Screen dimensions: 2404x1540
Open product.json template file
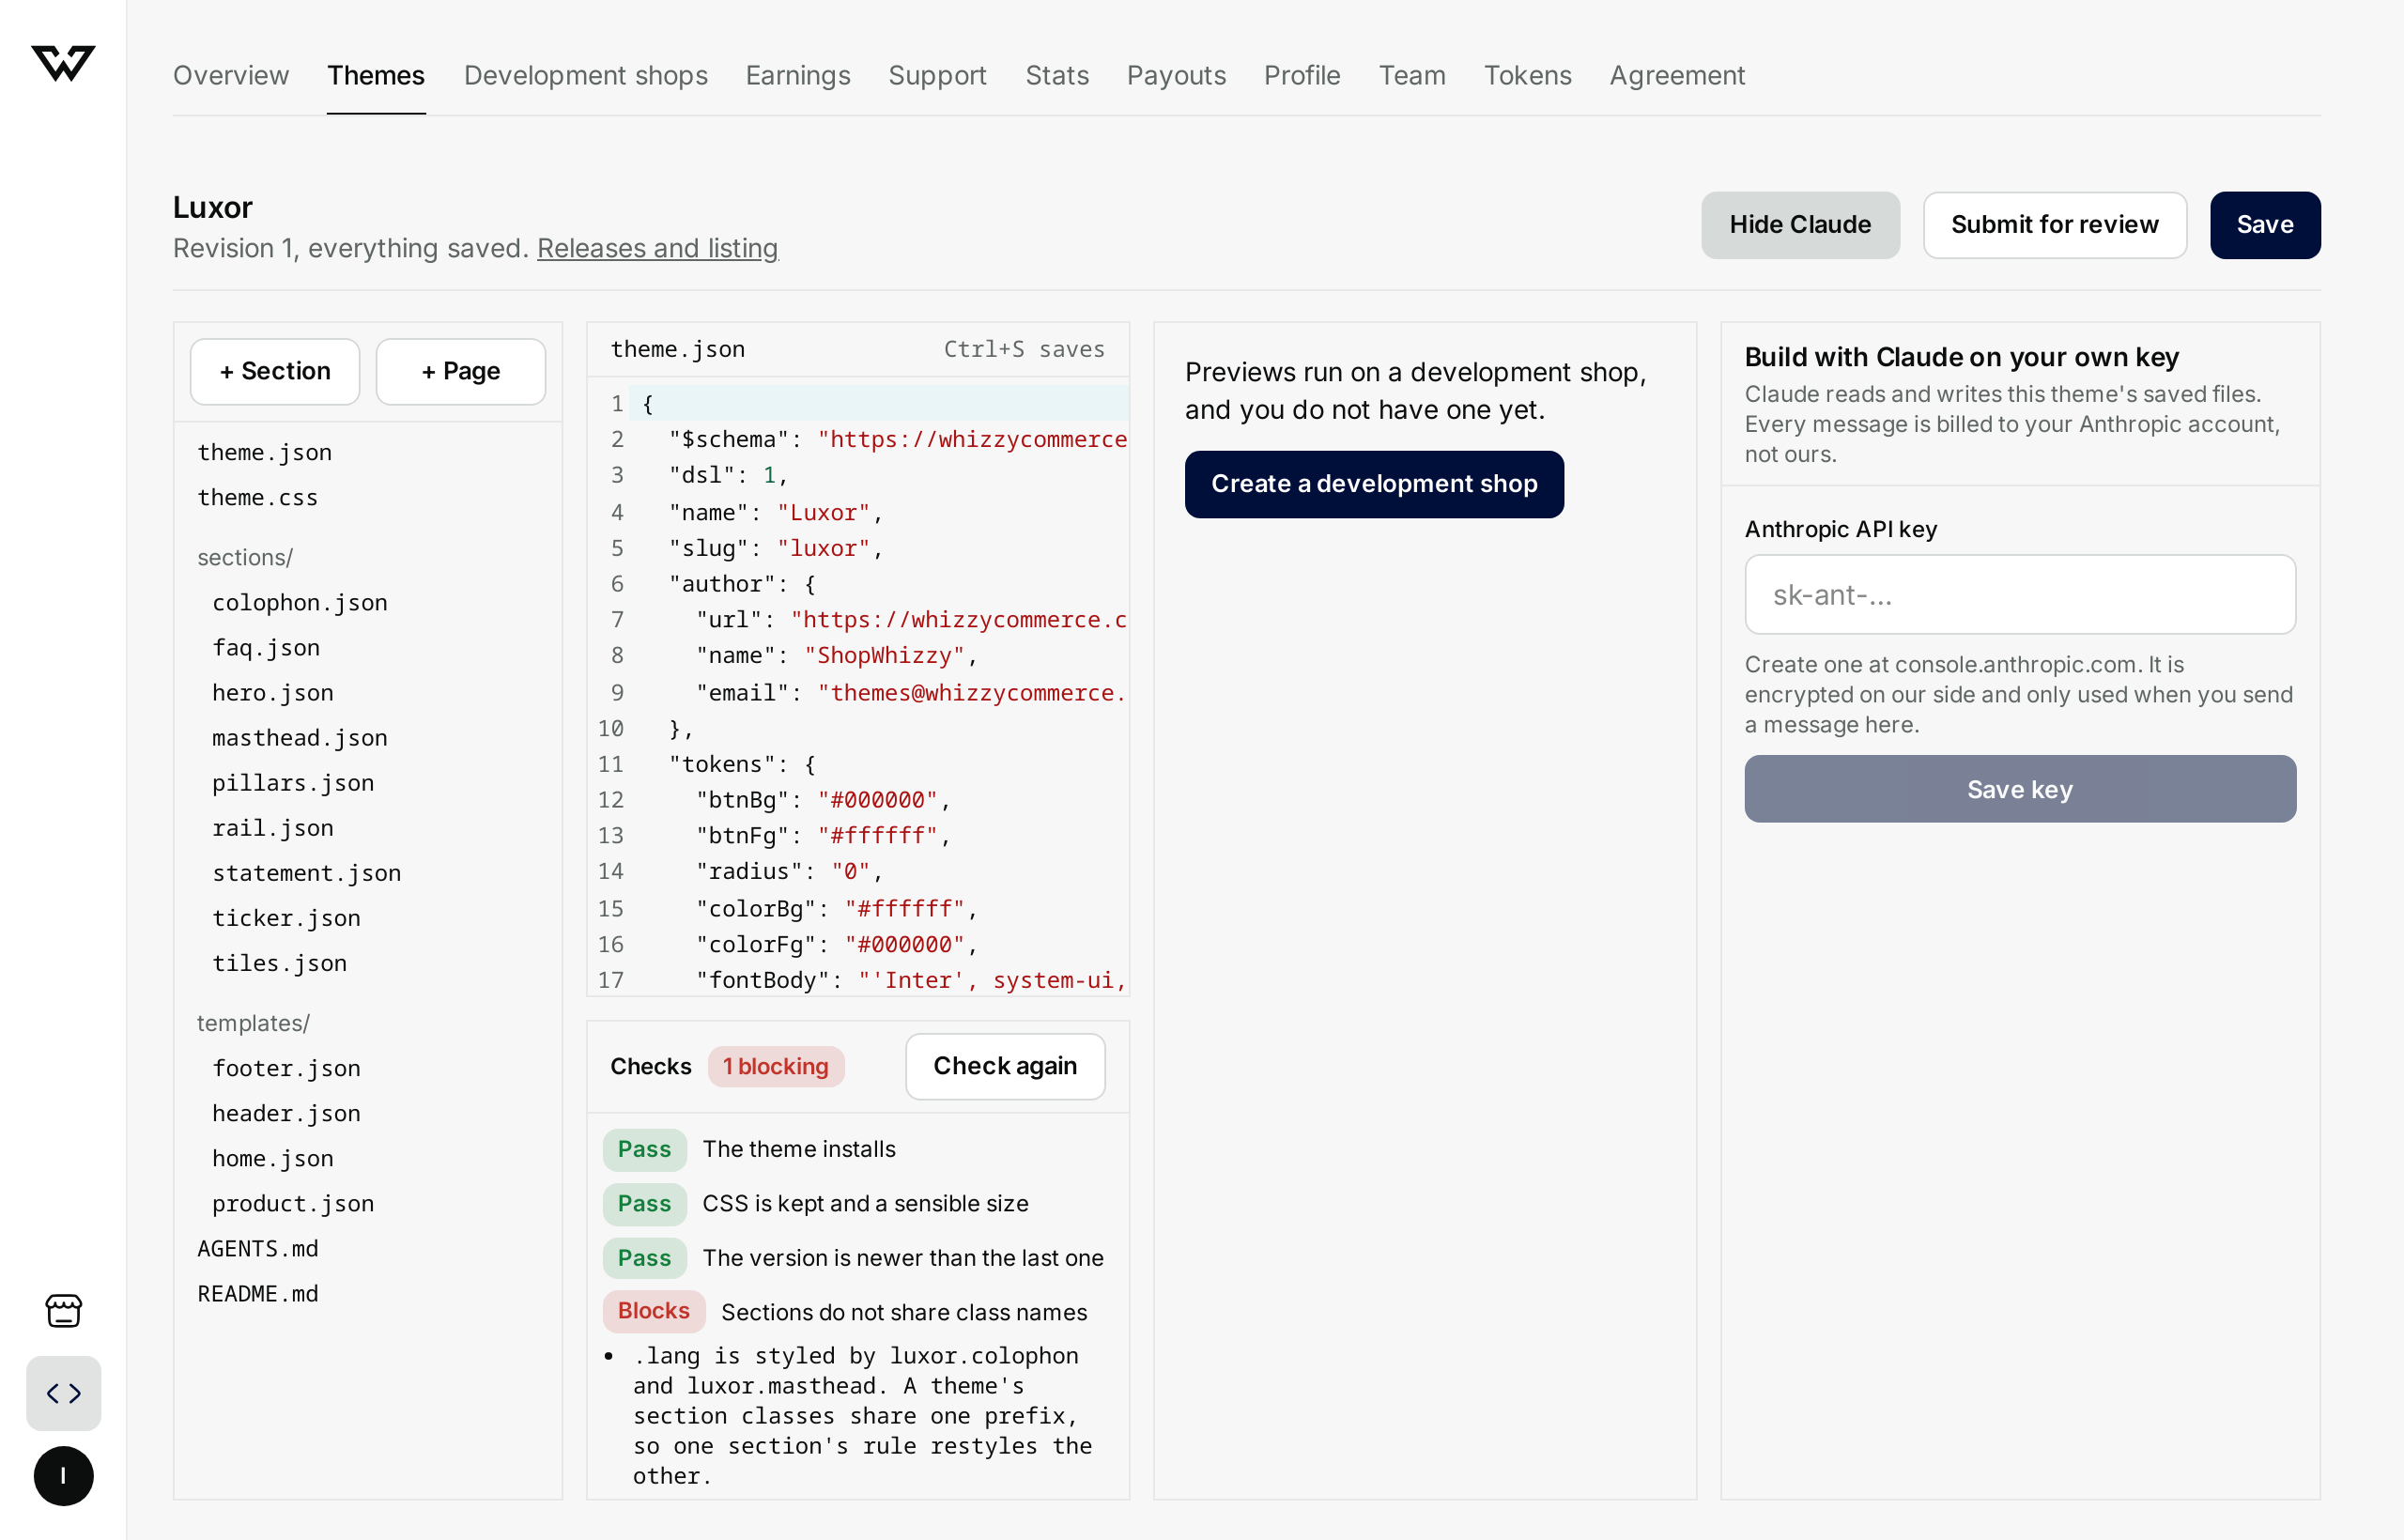[293, 1202]
